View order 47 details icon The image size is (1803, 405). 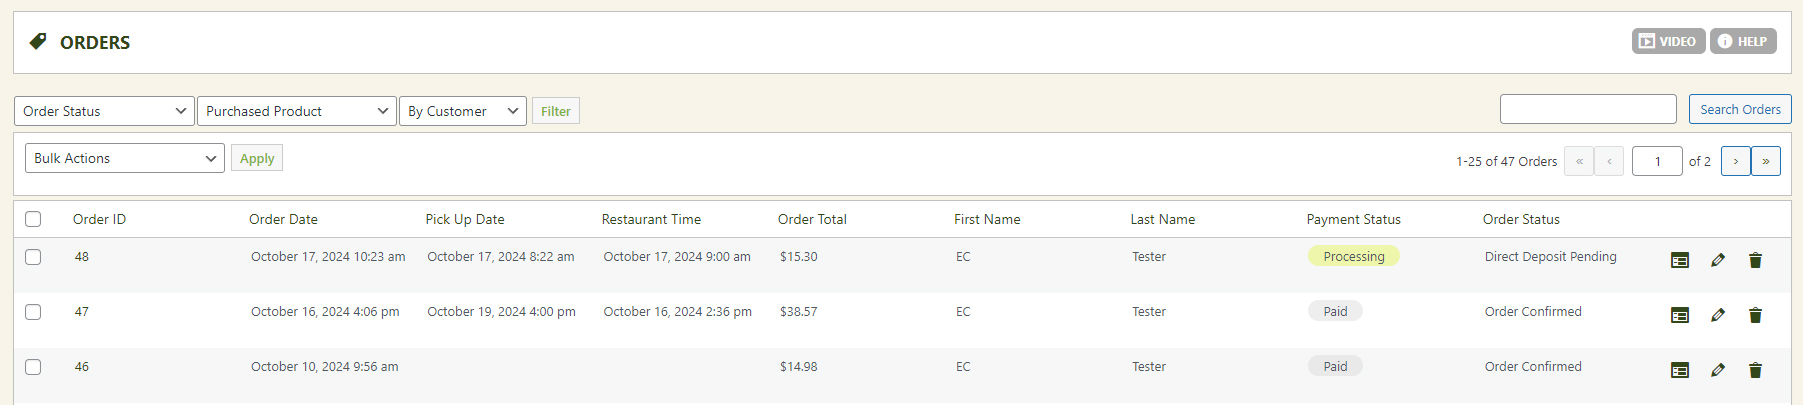click(1680, 316)
